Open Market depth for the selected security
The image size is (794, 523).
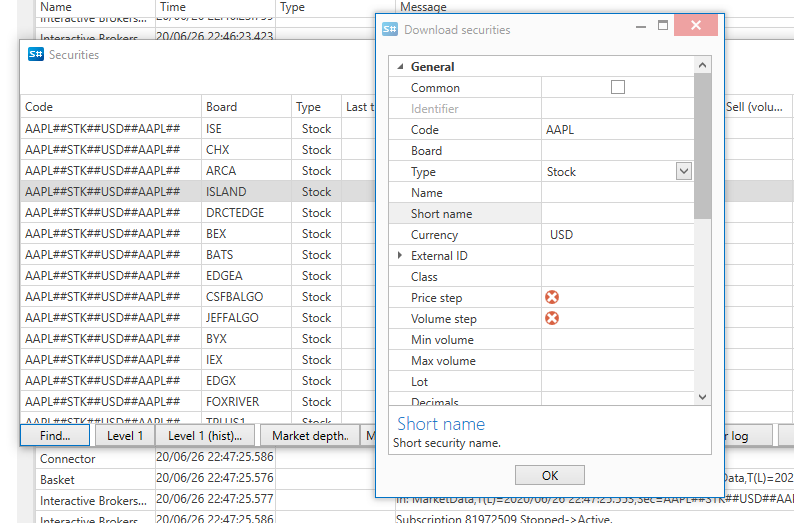[x=309, y=436]
